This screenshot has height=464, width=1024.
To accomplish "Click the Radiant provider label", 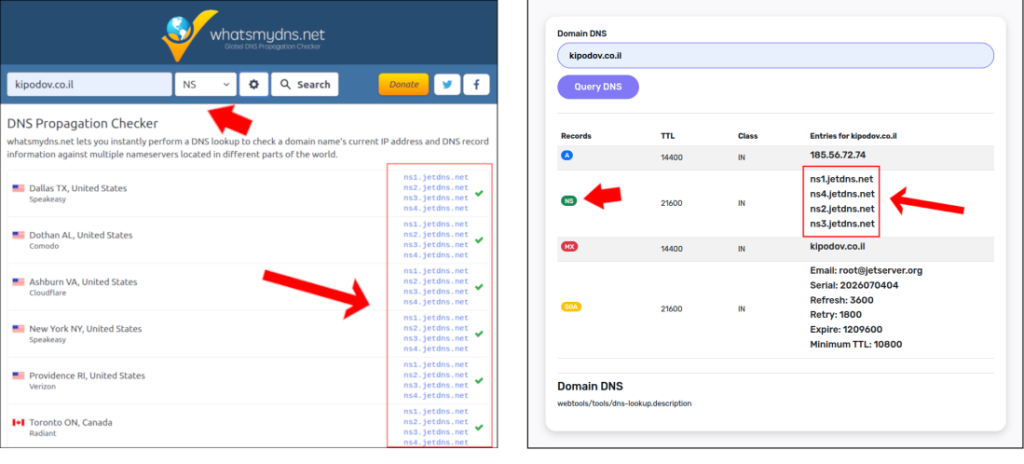I will coord(42,434).
